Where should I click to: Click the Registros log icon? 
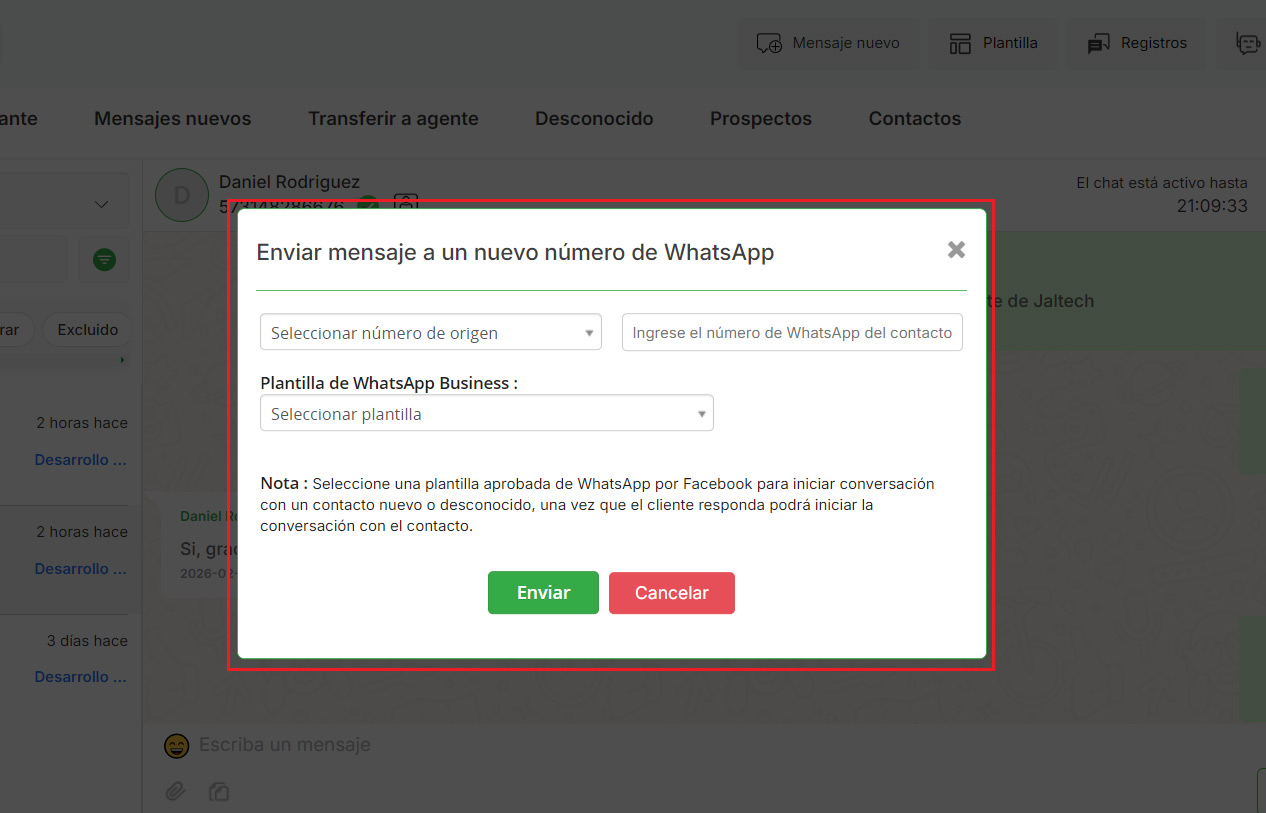pos(1099,43)
